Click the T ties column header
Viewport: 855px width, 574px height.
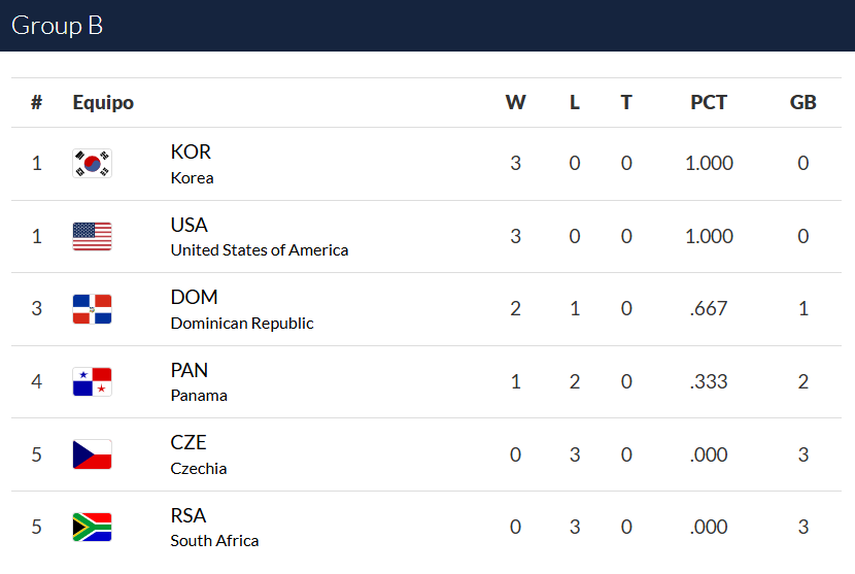click(626, 102)
